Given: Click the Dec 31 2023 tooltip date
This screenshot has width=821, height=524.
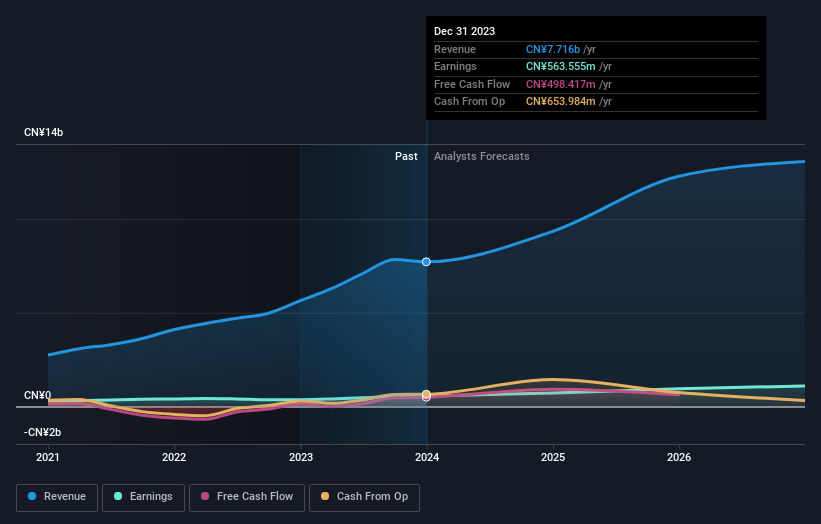Looking at the screenshot, I should [x=464, y=31].
